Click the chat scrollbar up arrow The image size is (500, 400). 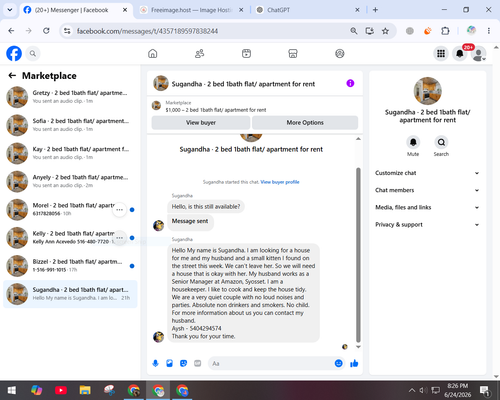pos(358,139)
